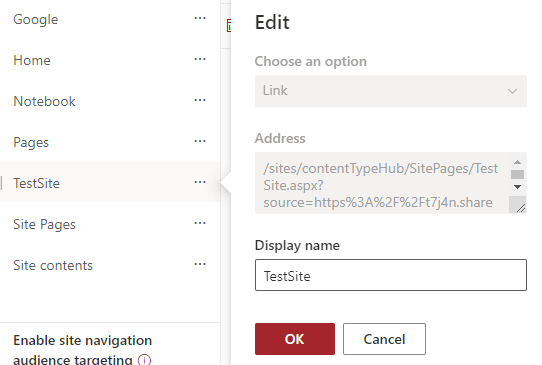Click the Display name text field
This screenshot has height=365, width=542.
point(391,275)
